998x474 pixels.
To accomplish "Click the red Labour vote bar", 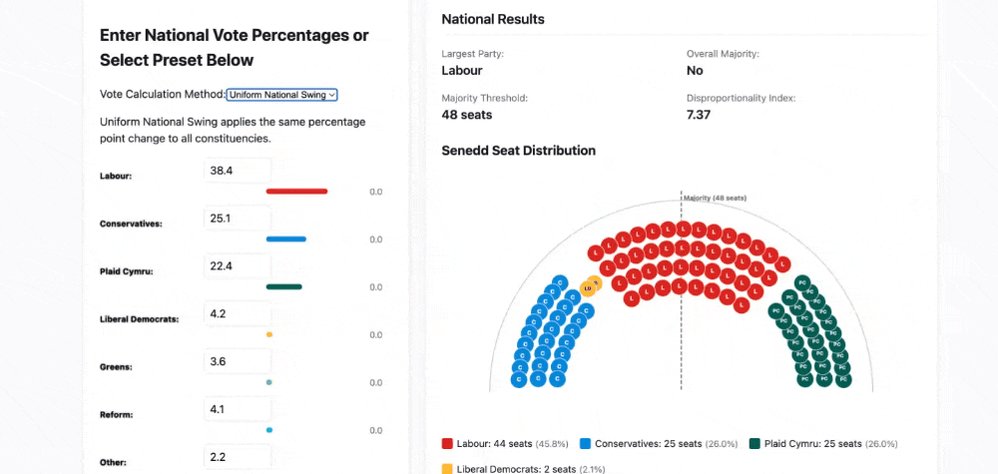I will click(297, 192).
